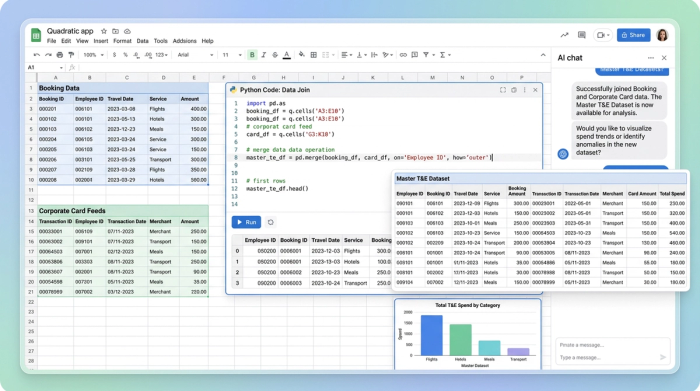The width and height of the screenshot is (700, 391).
Task: Open the fill color bucket
Action: tap(302, 55)
